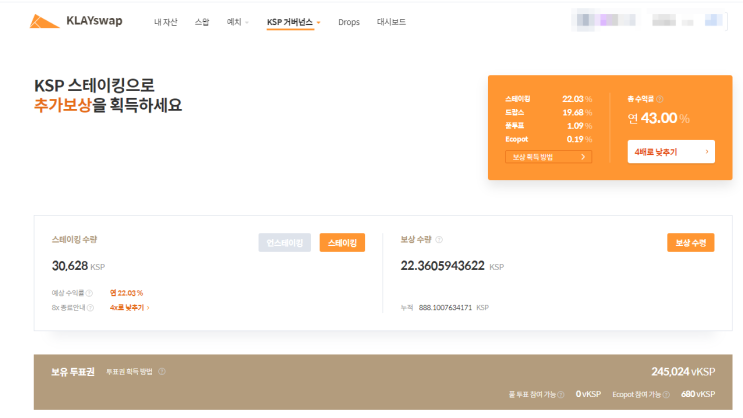
Task: Click the orange 스테이킹 button
Action: 342,243
